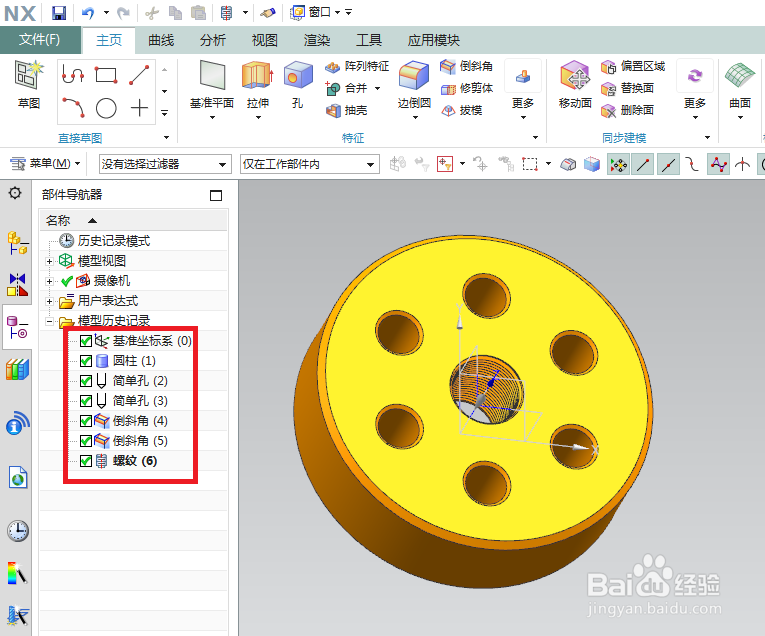The width and height of the screenshot is (765, 636).
Task: Open the history clock sidebar icon
Action: click(x=18, y=531)
